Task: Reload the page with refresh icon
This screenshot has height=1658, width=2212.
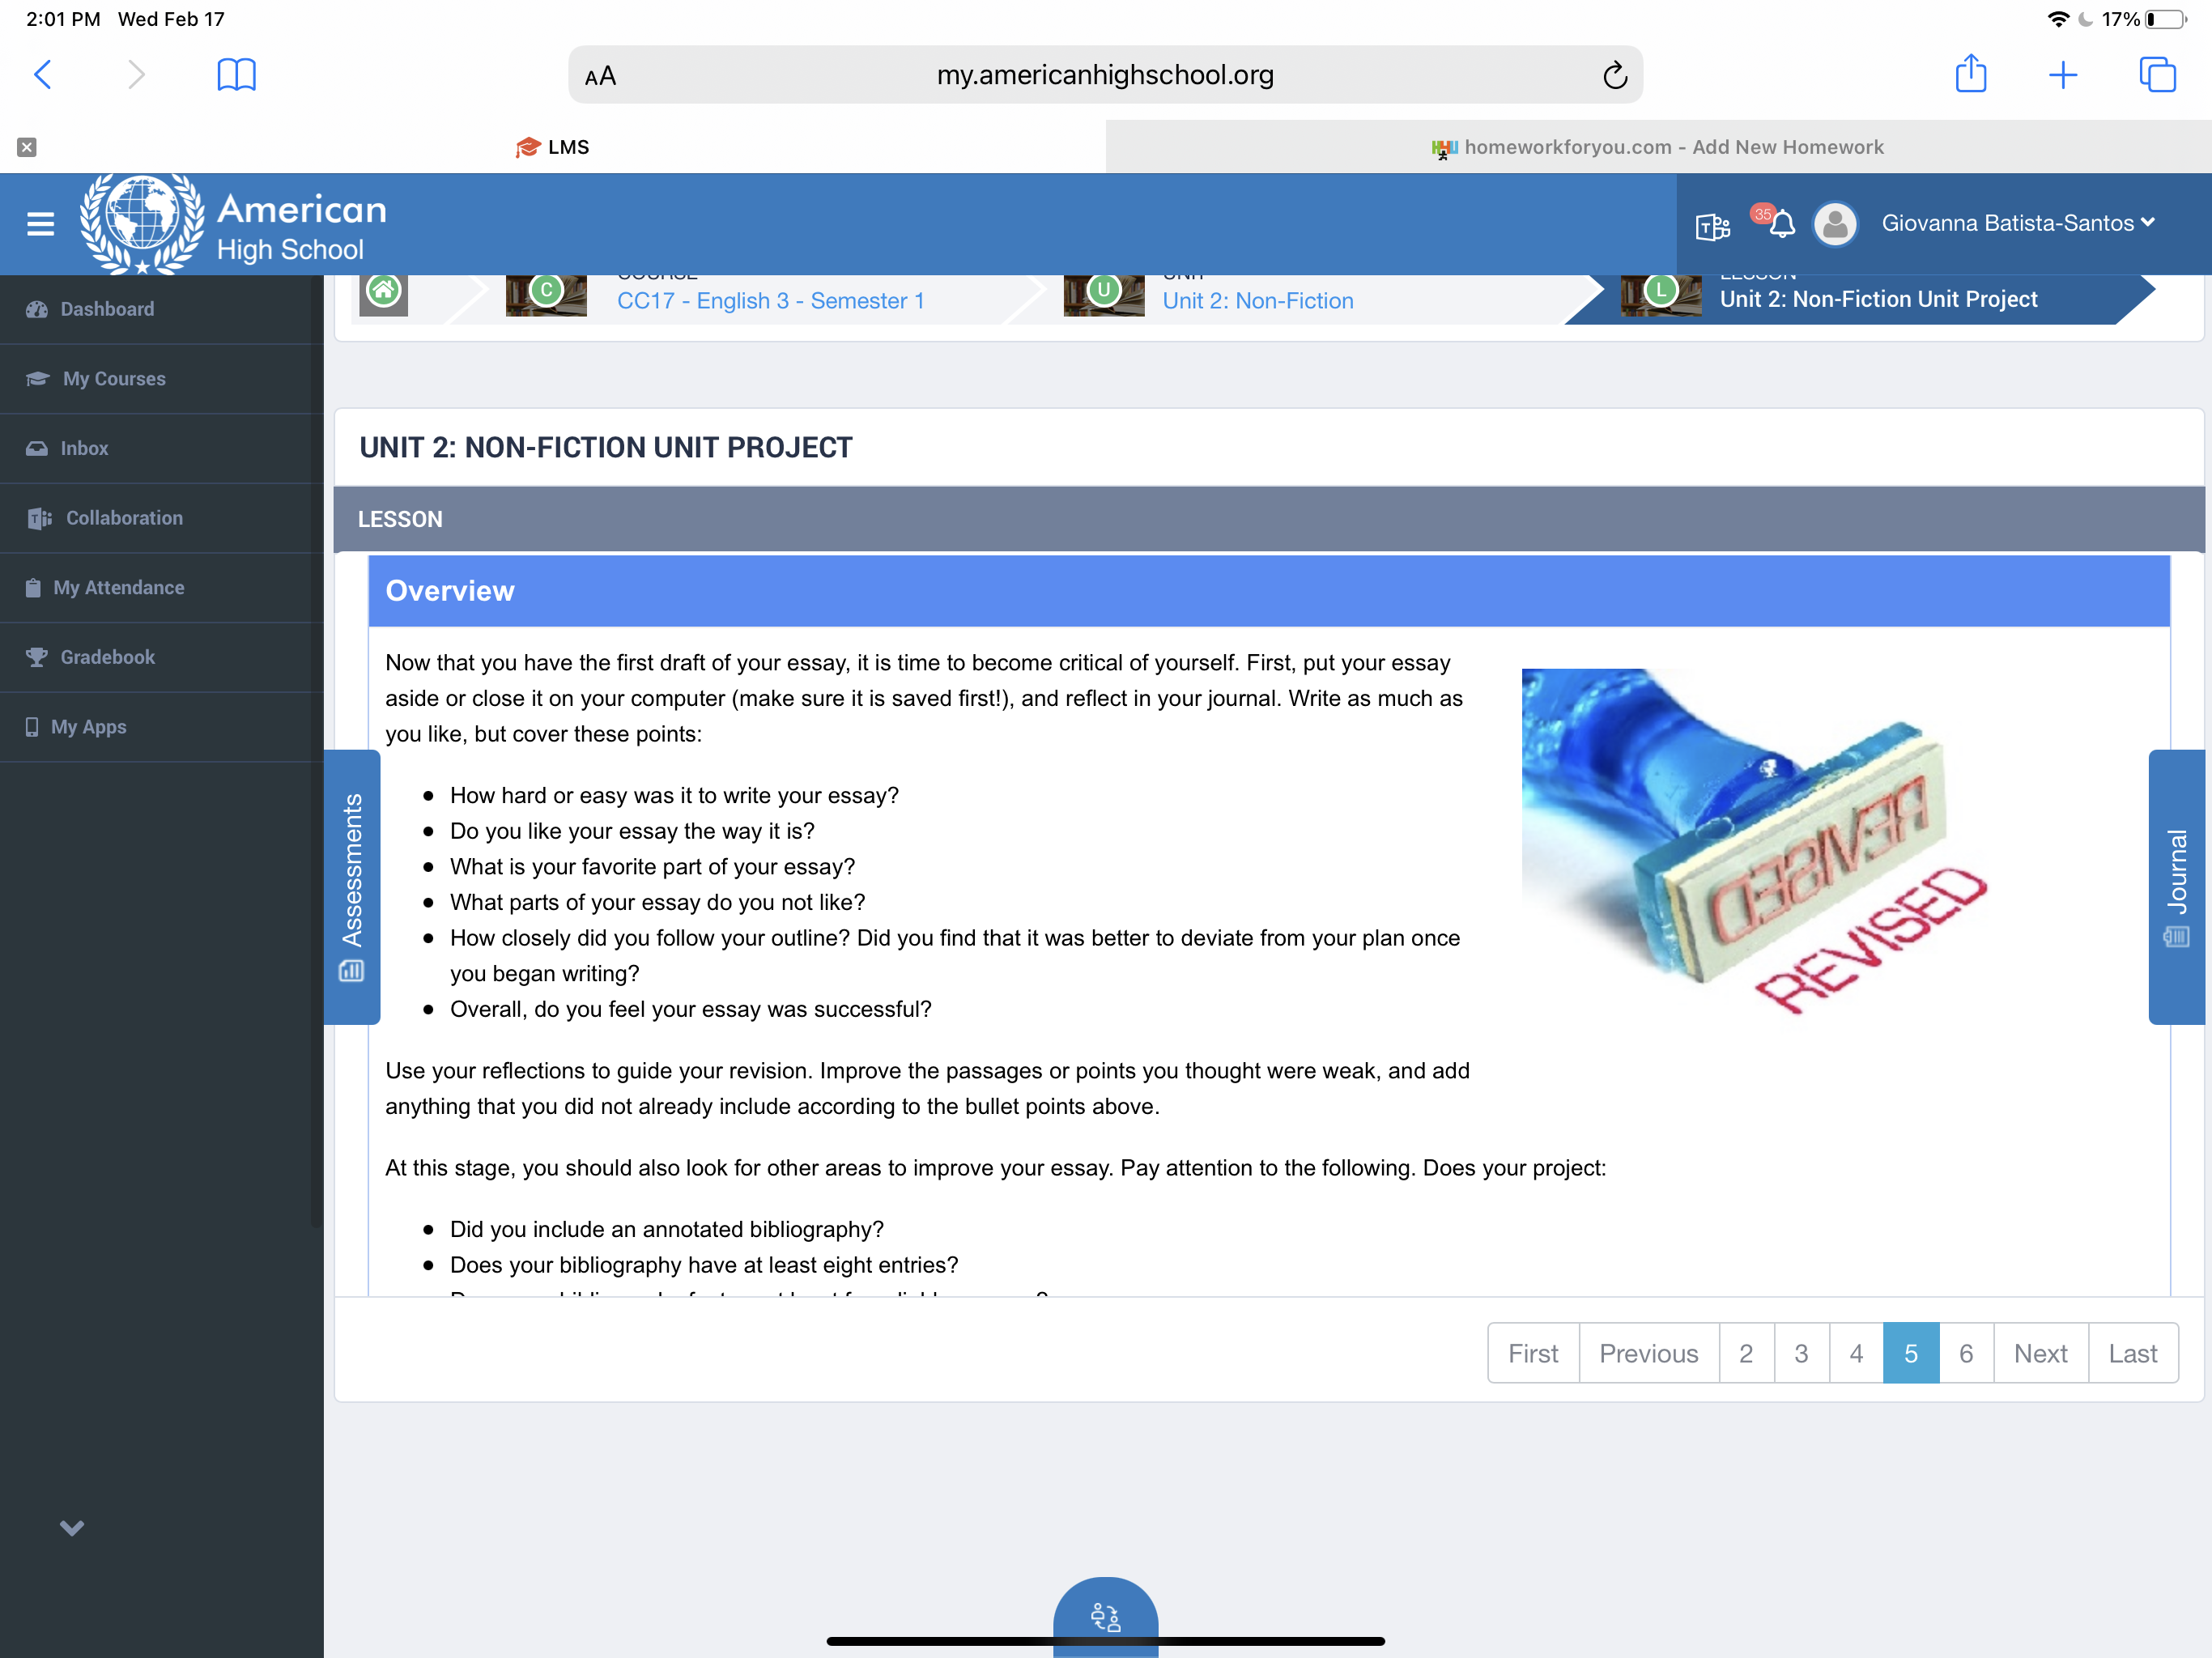Action: click(1614, 75)
